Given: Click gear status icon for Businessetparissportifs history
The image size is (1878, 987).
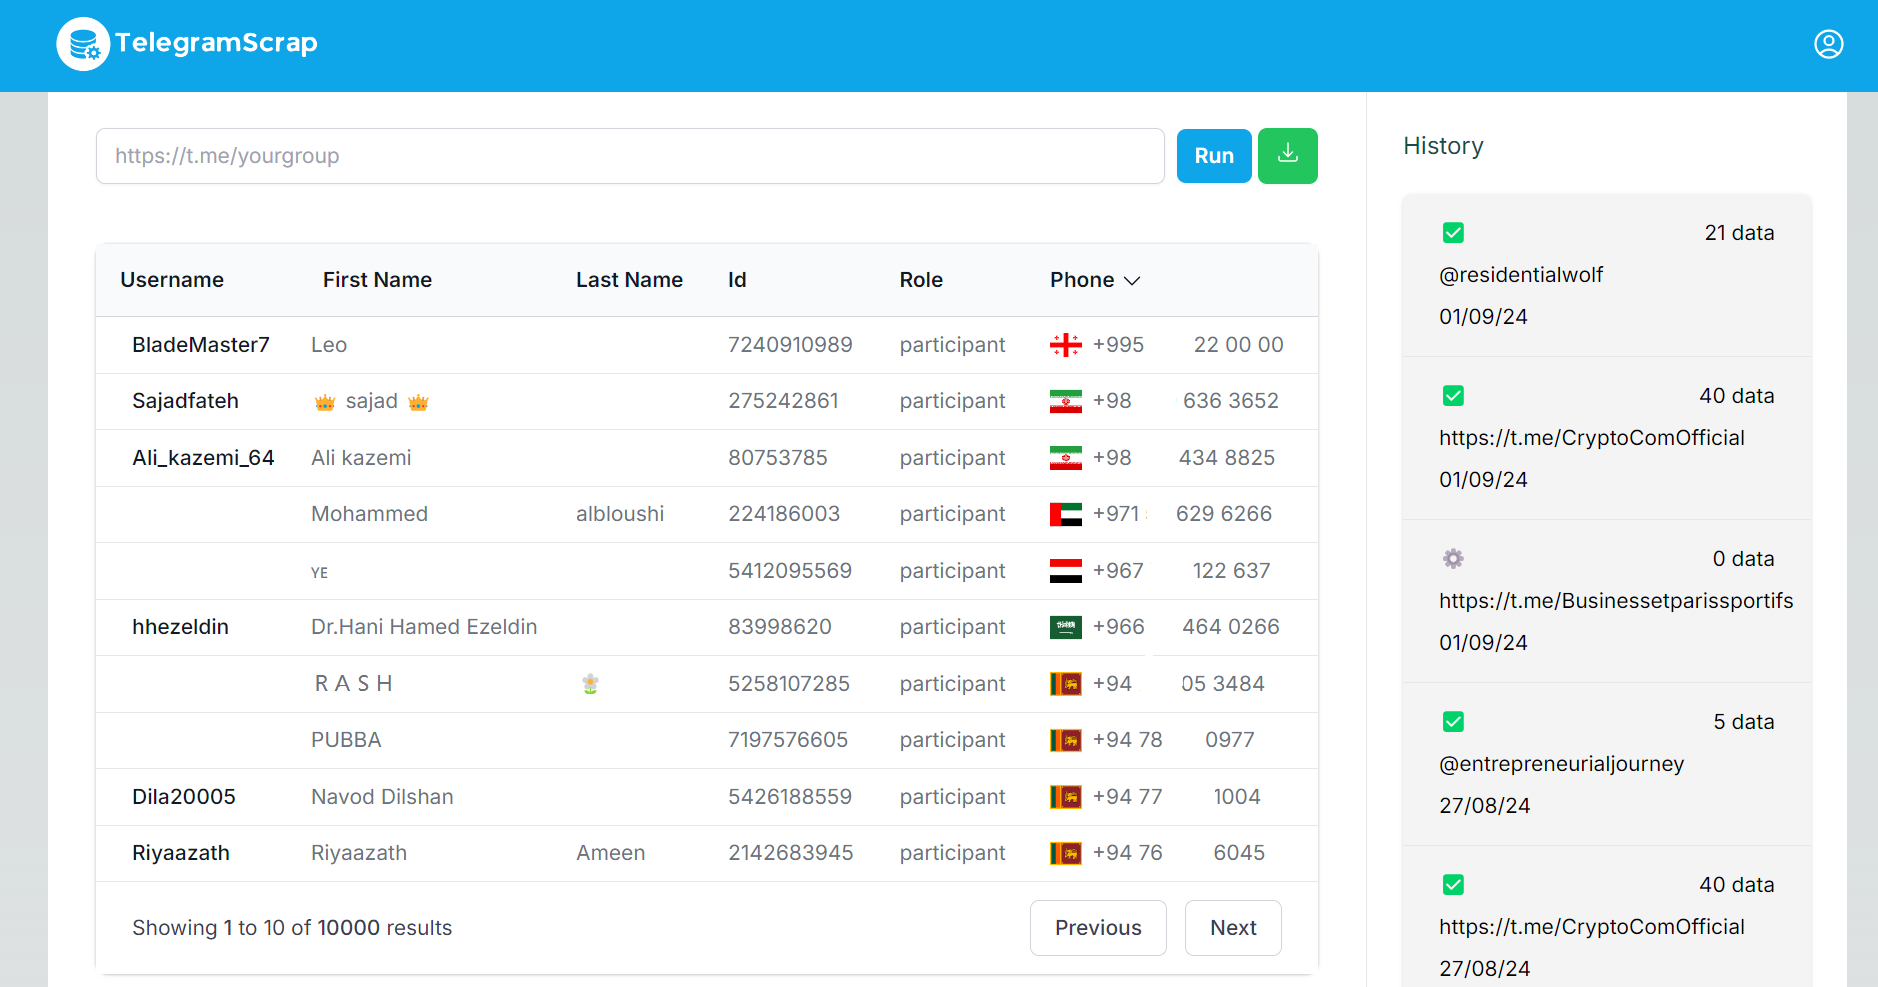Looking at the screenshot, I should [x=1453, y=559].
